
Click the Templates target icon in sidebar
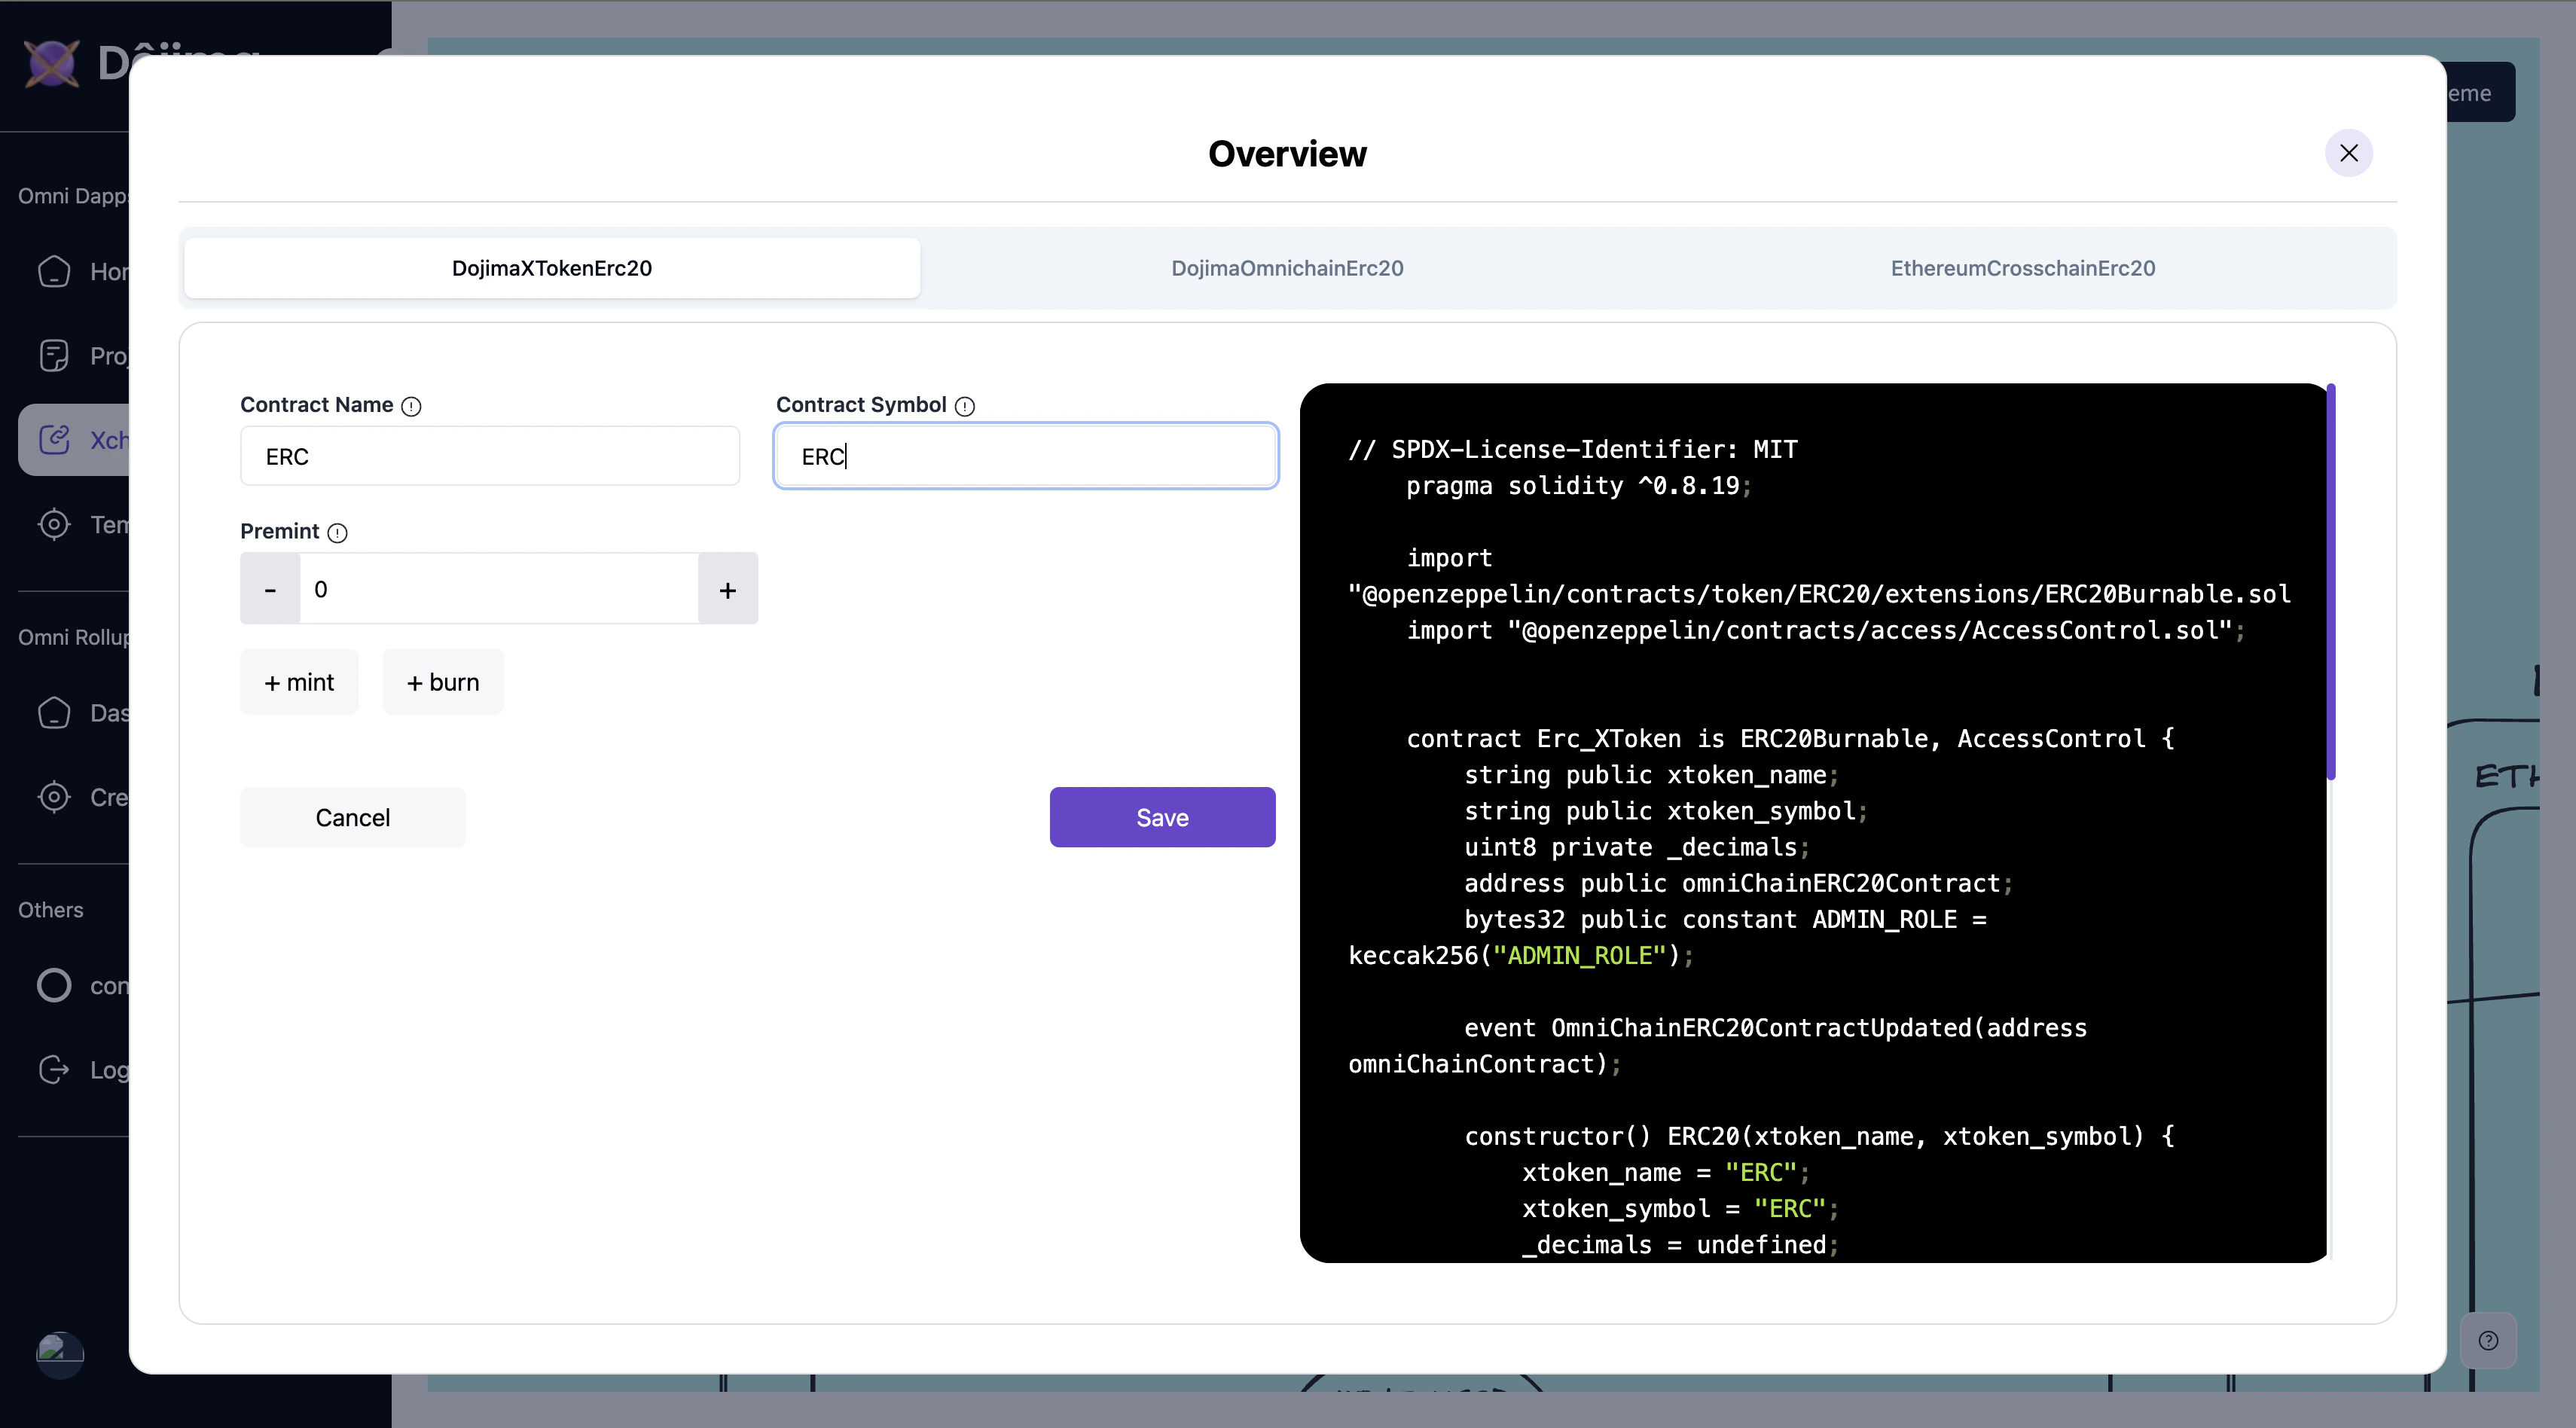[x=54, y=524]
